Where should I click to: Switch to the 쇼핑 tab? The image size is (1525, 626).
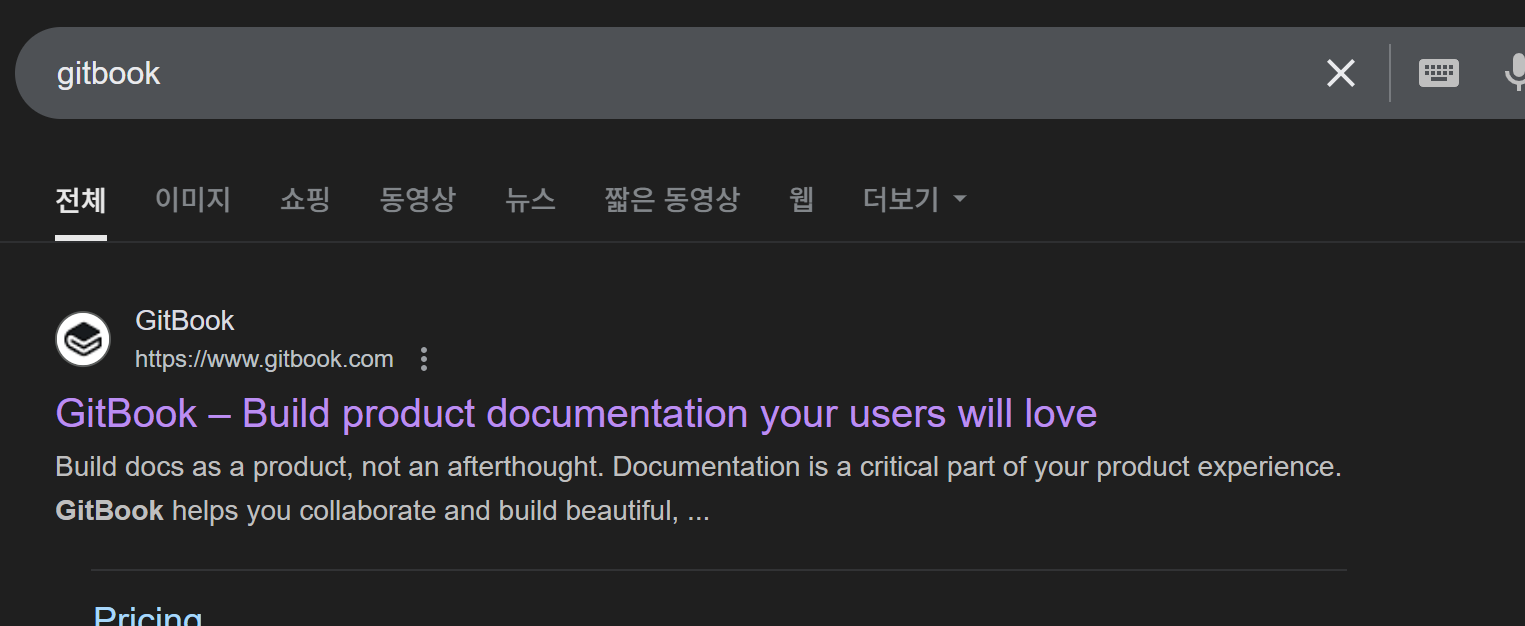pyautogui.click(x=305, y=199)
